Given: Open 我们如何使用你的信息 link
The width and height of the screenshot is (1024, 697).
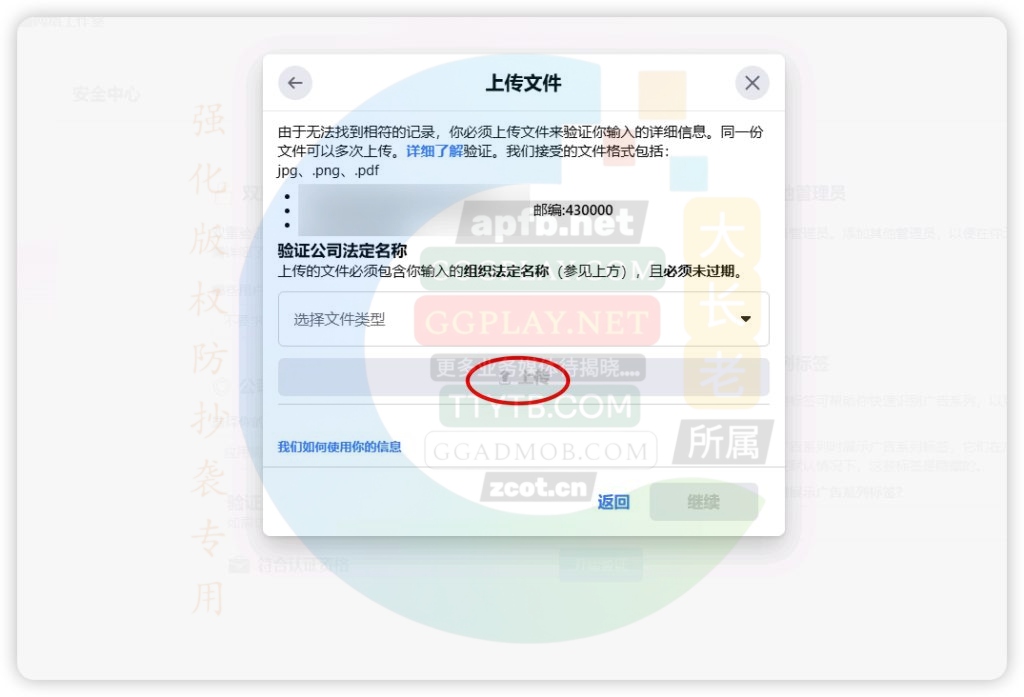Looking at the screenshot, I should coord(339,446).
